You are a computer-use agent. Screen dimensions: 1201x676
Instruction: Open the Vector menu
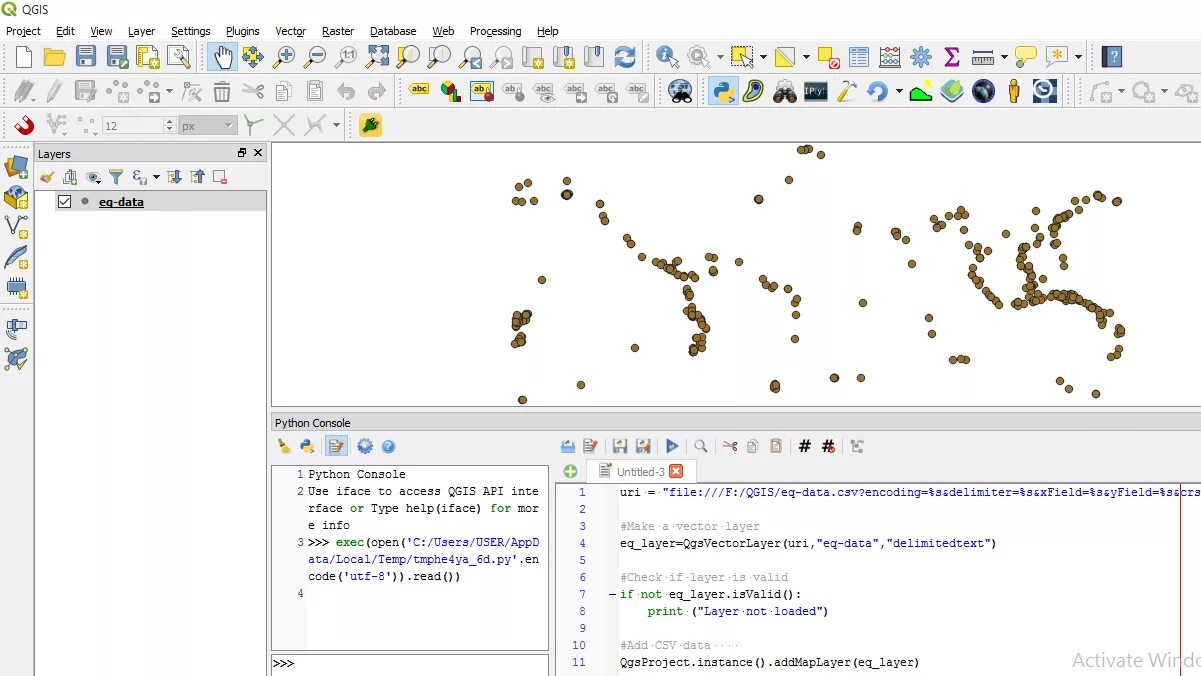pos(290,31)
